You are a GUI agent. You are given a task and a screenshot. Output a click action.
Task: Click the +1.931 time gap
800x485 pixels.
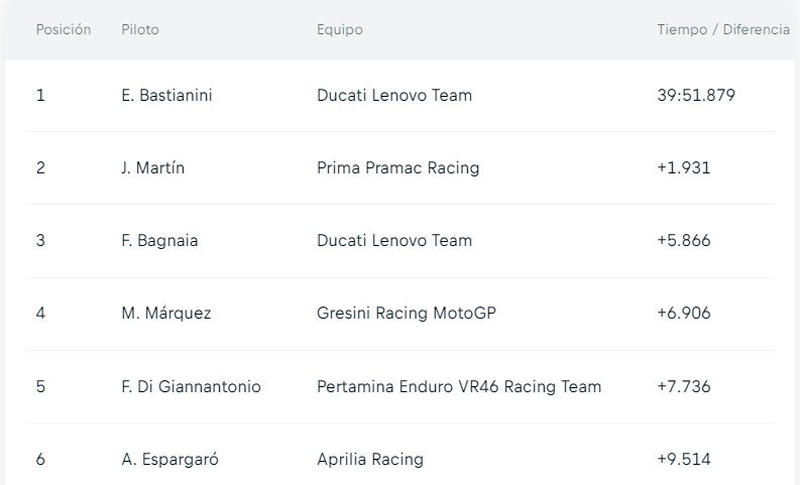684,168
